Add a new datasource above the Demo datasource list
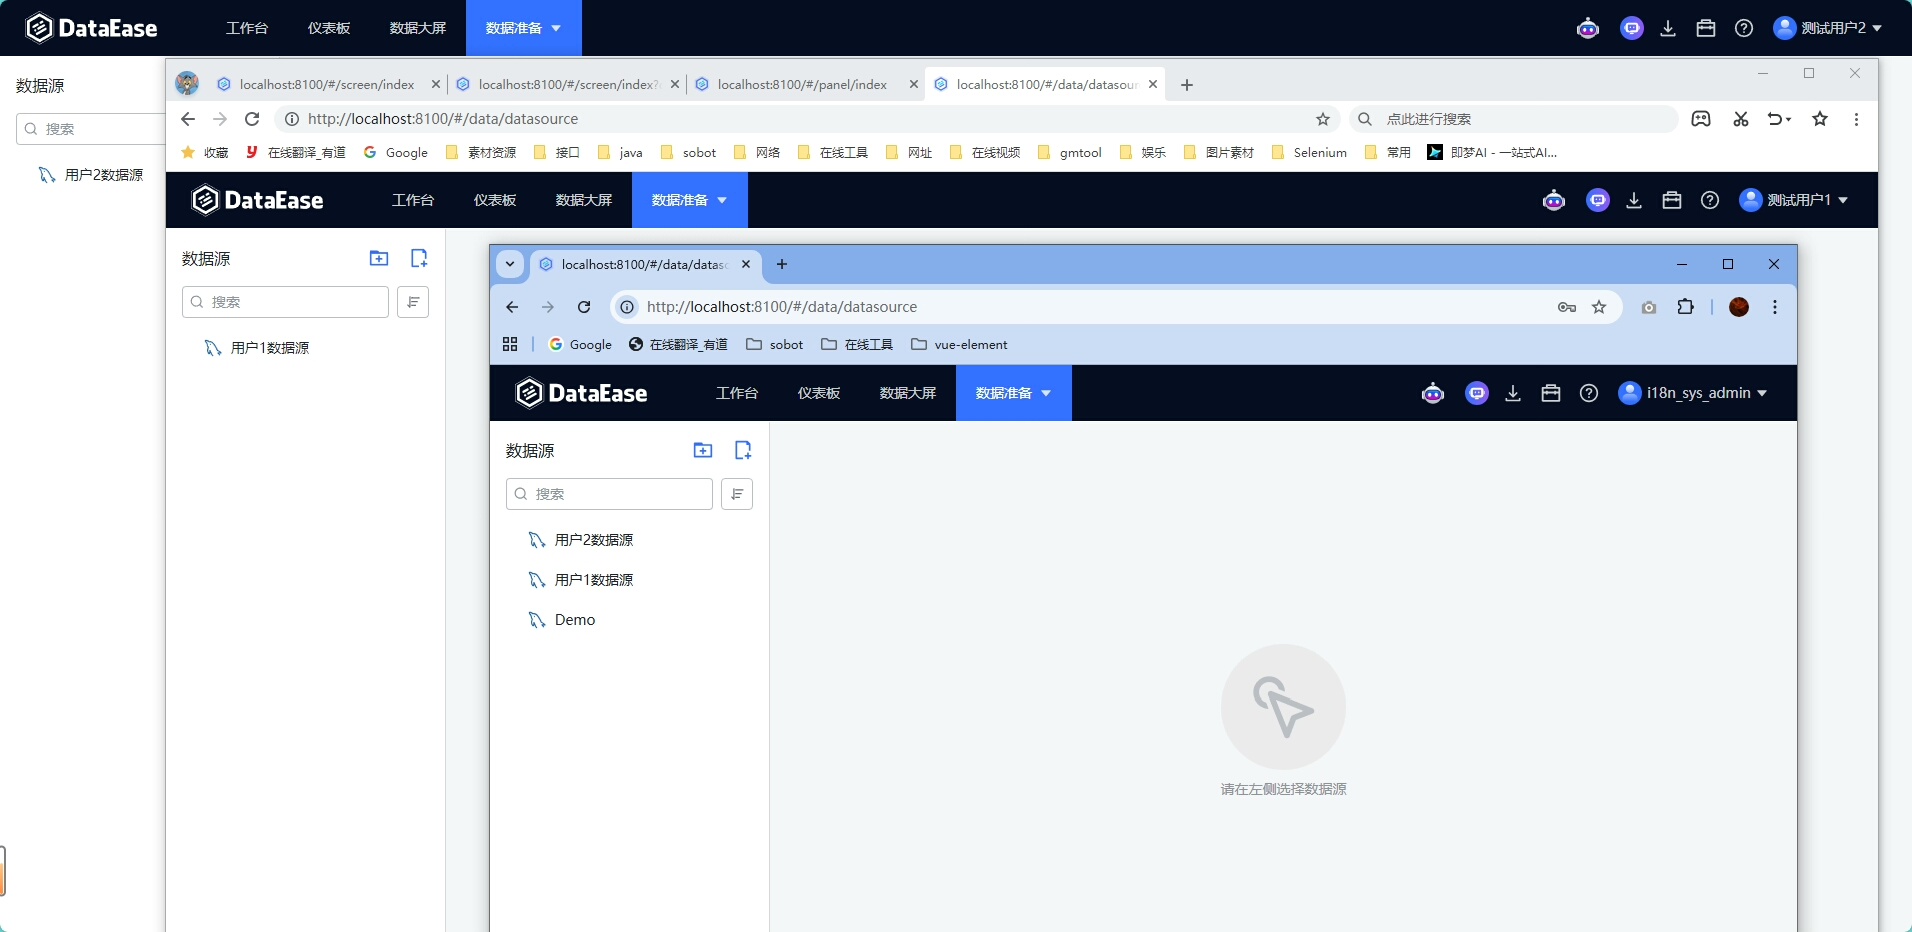Screen dimensions: 1912x932 point(743,450)
